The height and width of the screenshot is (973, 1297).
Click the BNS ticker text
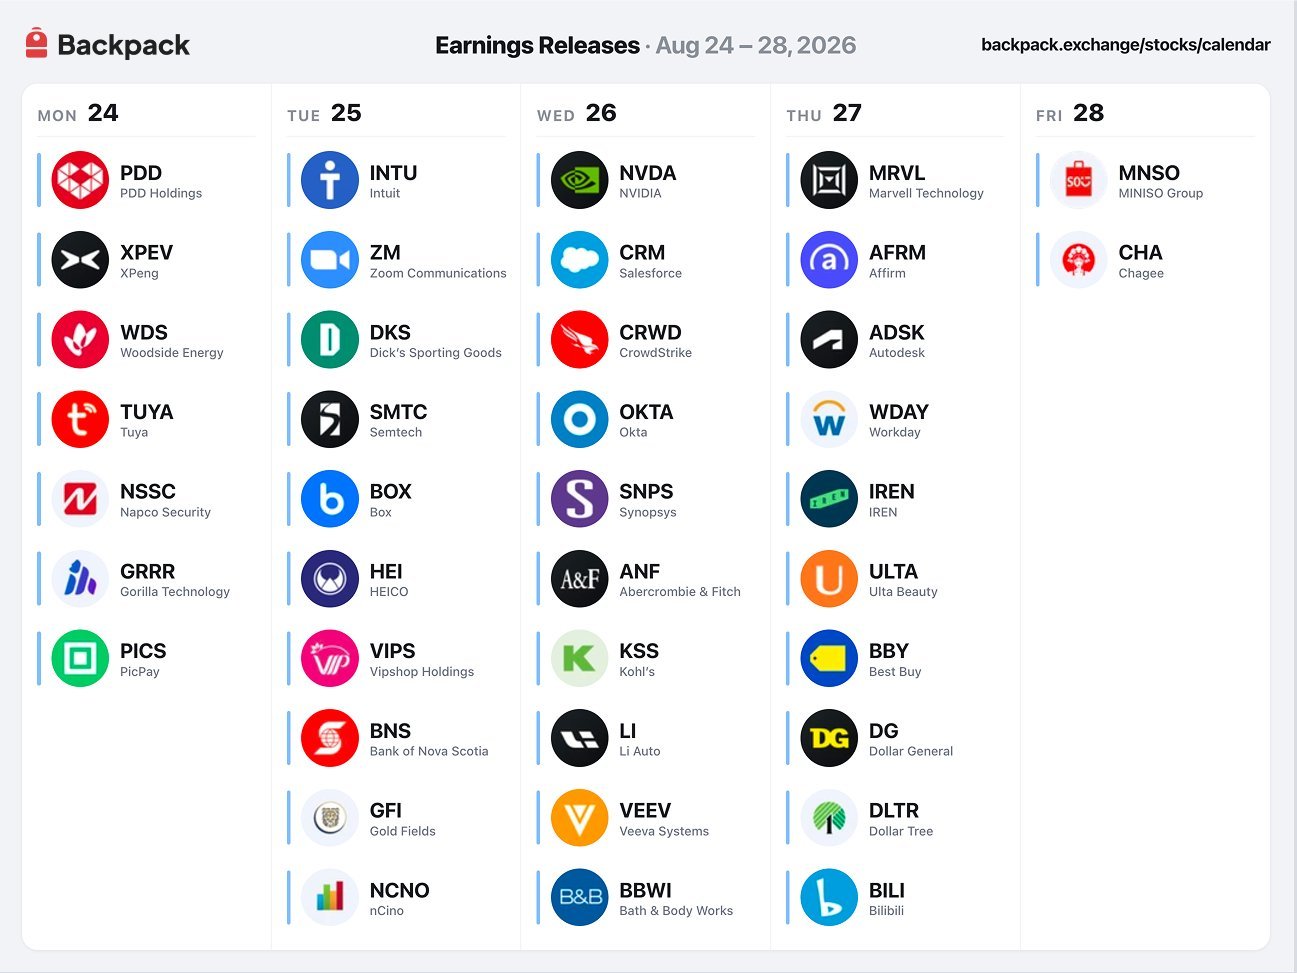390,731
